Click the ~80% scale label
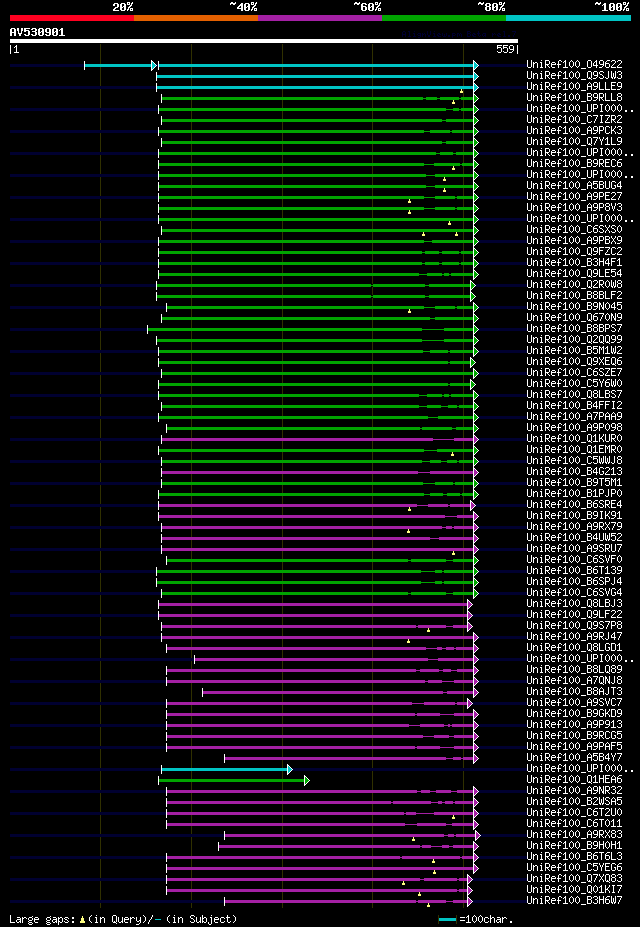 pyautogui.click(x=492, y=7)
